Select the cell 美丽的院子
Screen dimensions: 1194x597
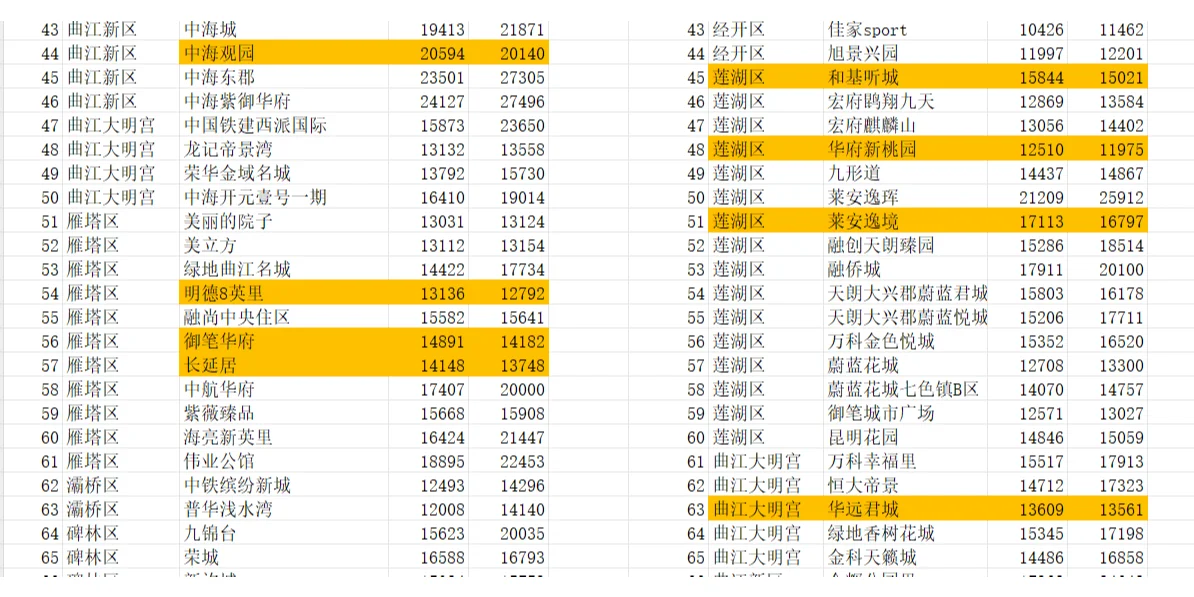pos(283,222)
